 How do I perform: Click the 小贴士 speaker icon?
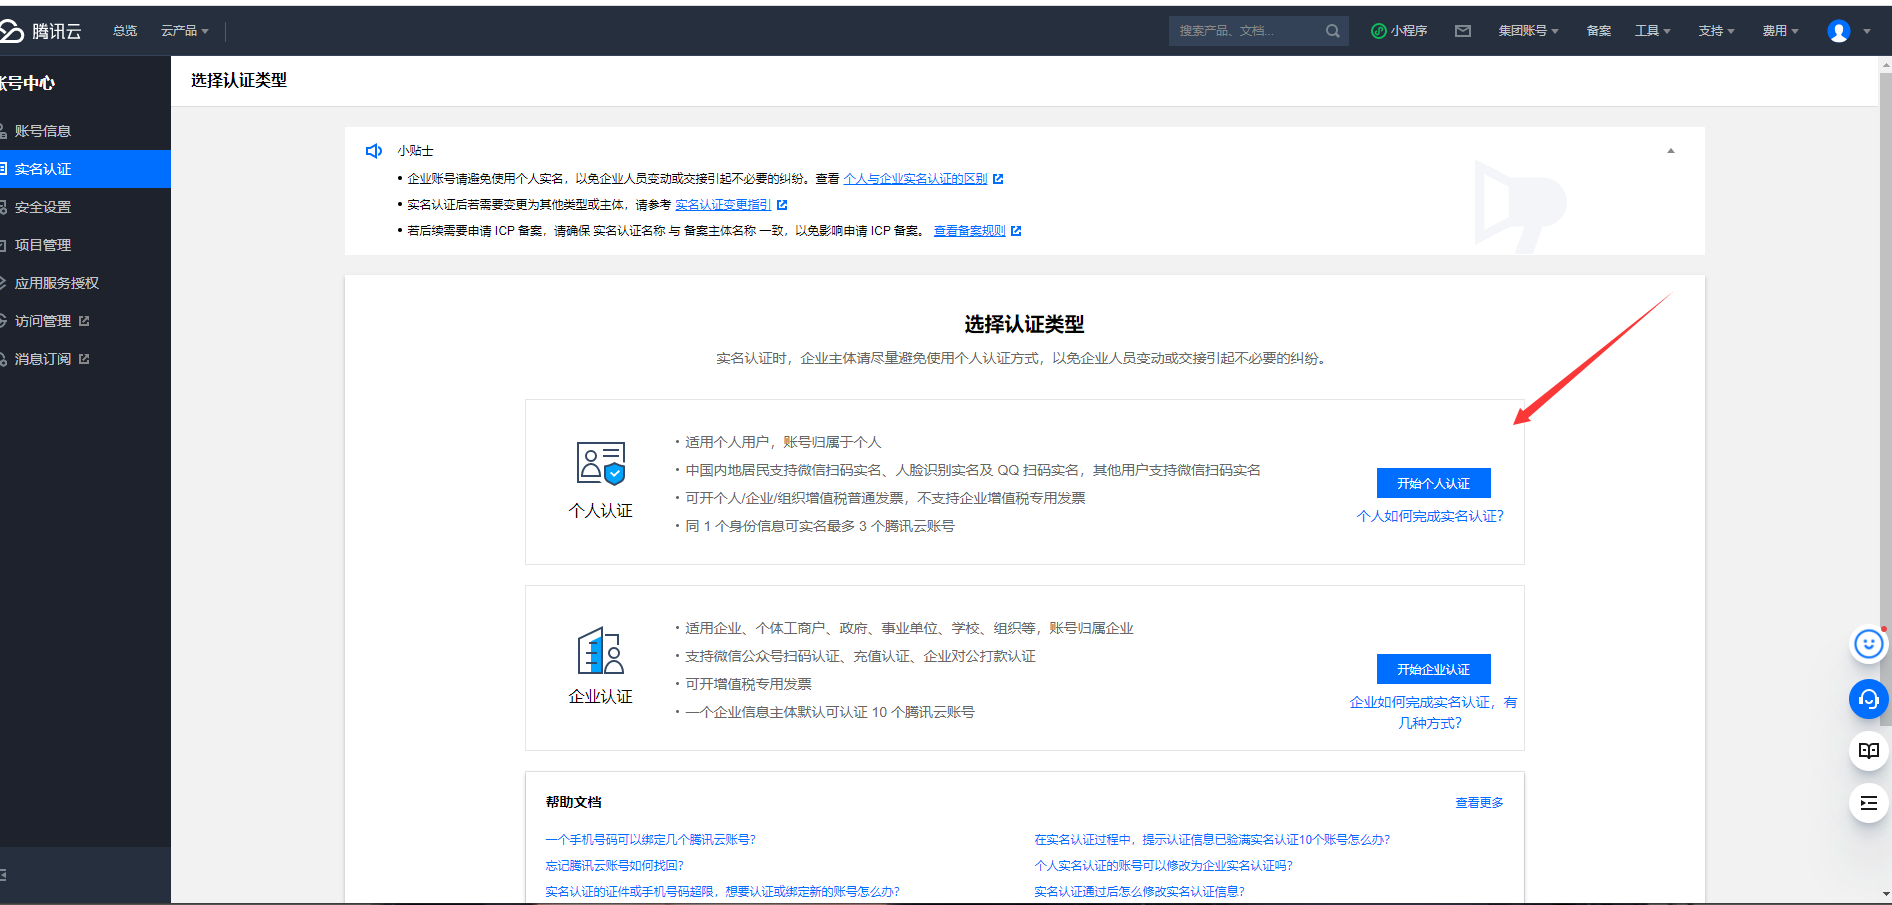click(374, 151)
